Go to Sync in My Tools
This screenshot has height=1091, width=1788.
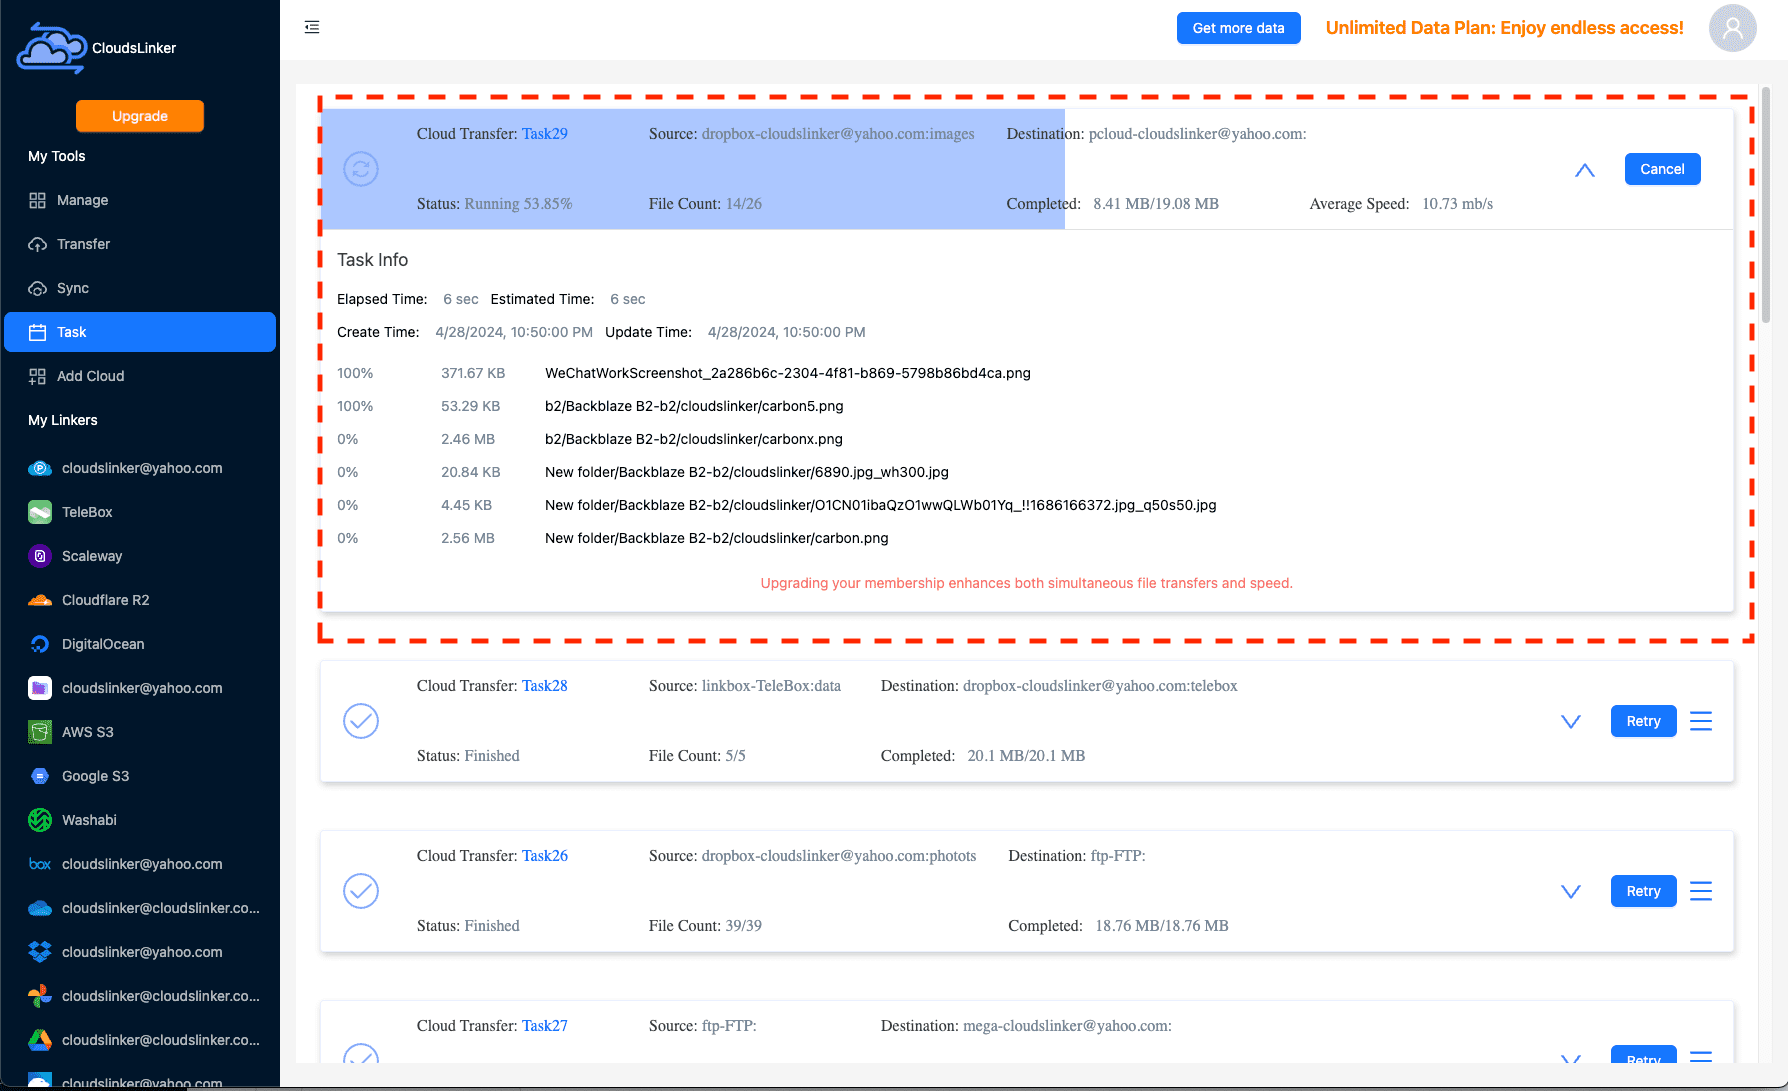point(140,288)
